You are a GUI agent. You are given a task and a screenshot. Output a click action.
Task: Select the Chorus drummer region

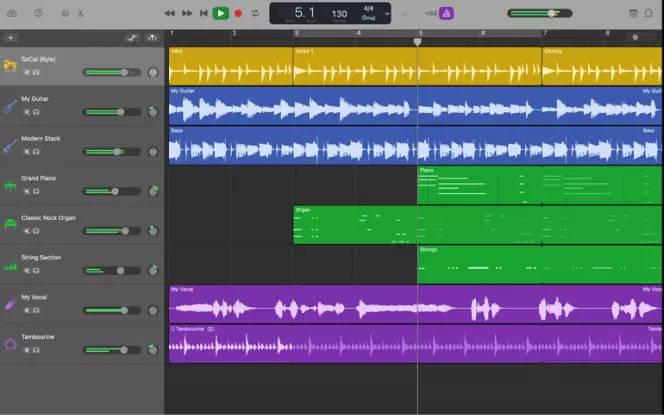(x=603, y=66)
